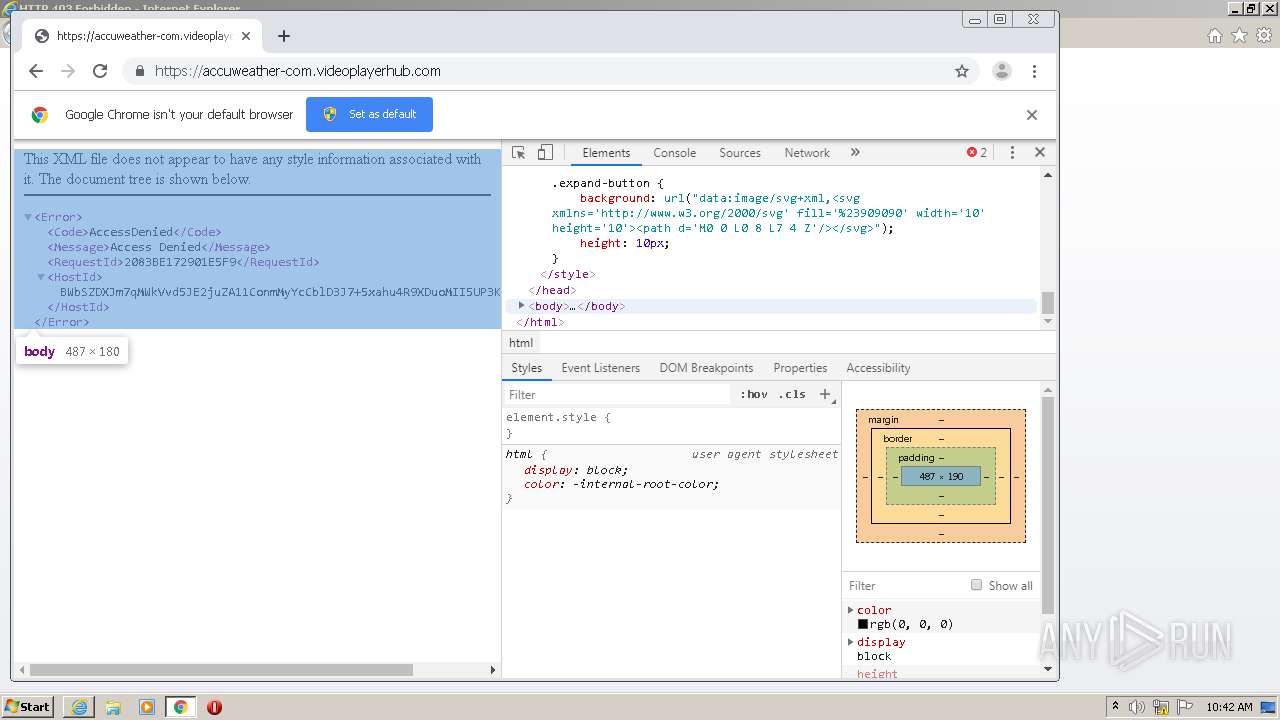This screenshot has height=720, width=1280.
Task: Click the display: block declaration
Action: (x=576, y=470)
